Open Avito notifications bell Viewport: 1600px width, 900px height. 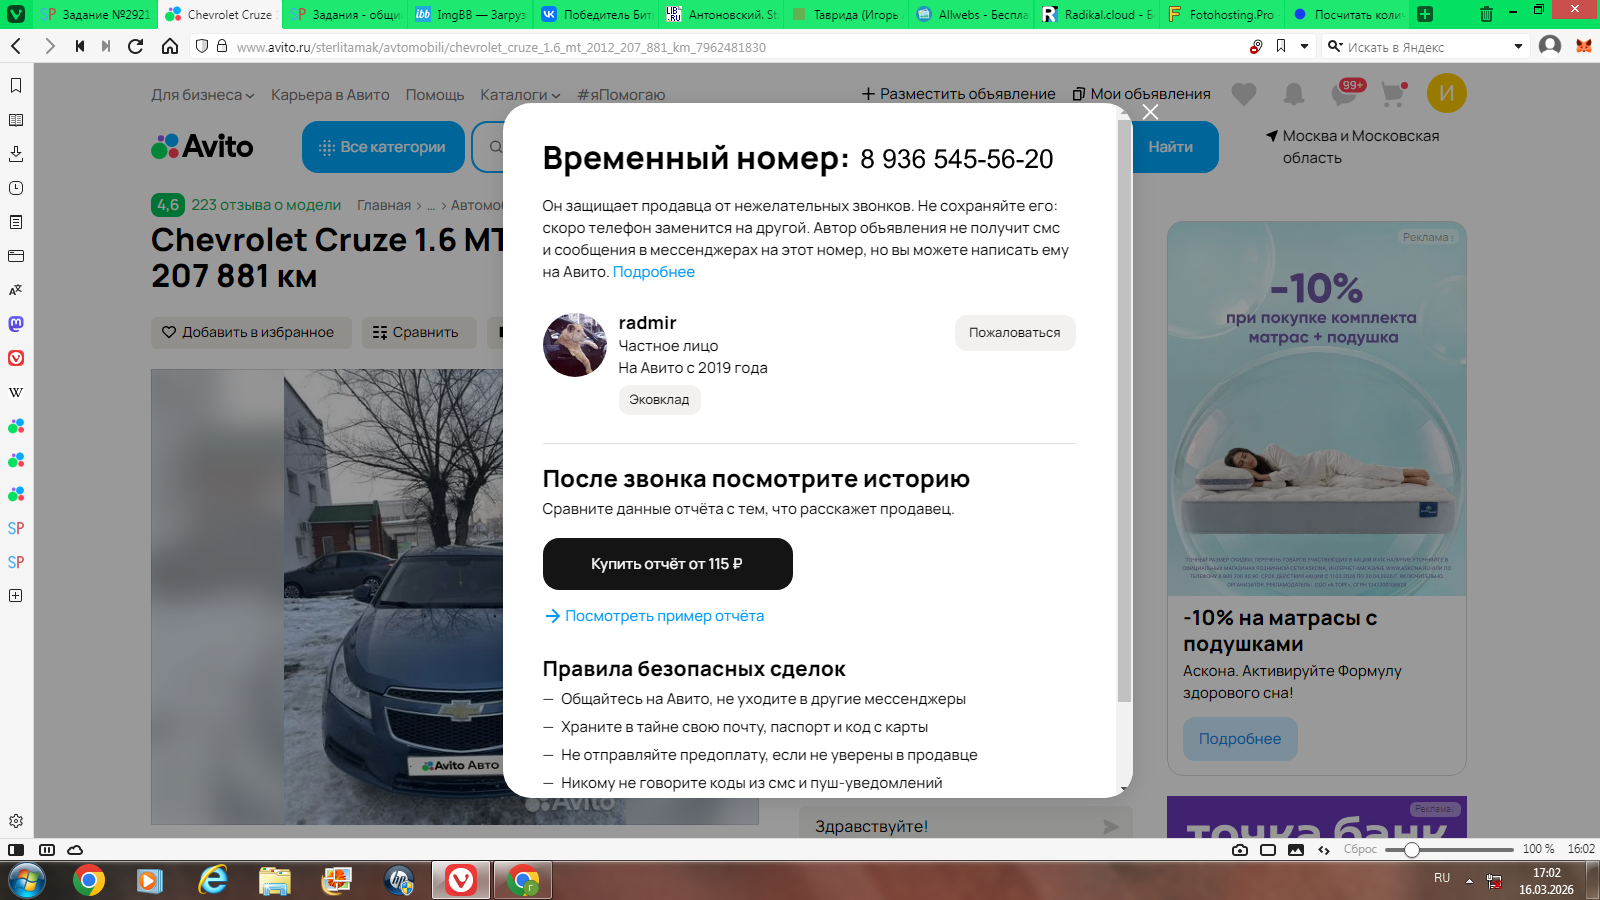coord(1294,94)
